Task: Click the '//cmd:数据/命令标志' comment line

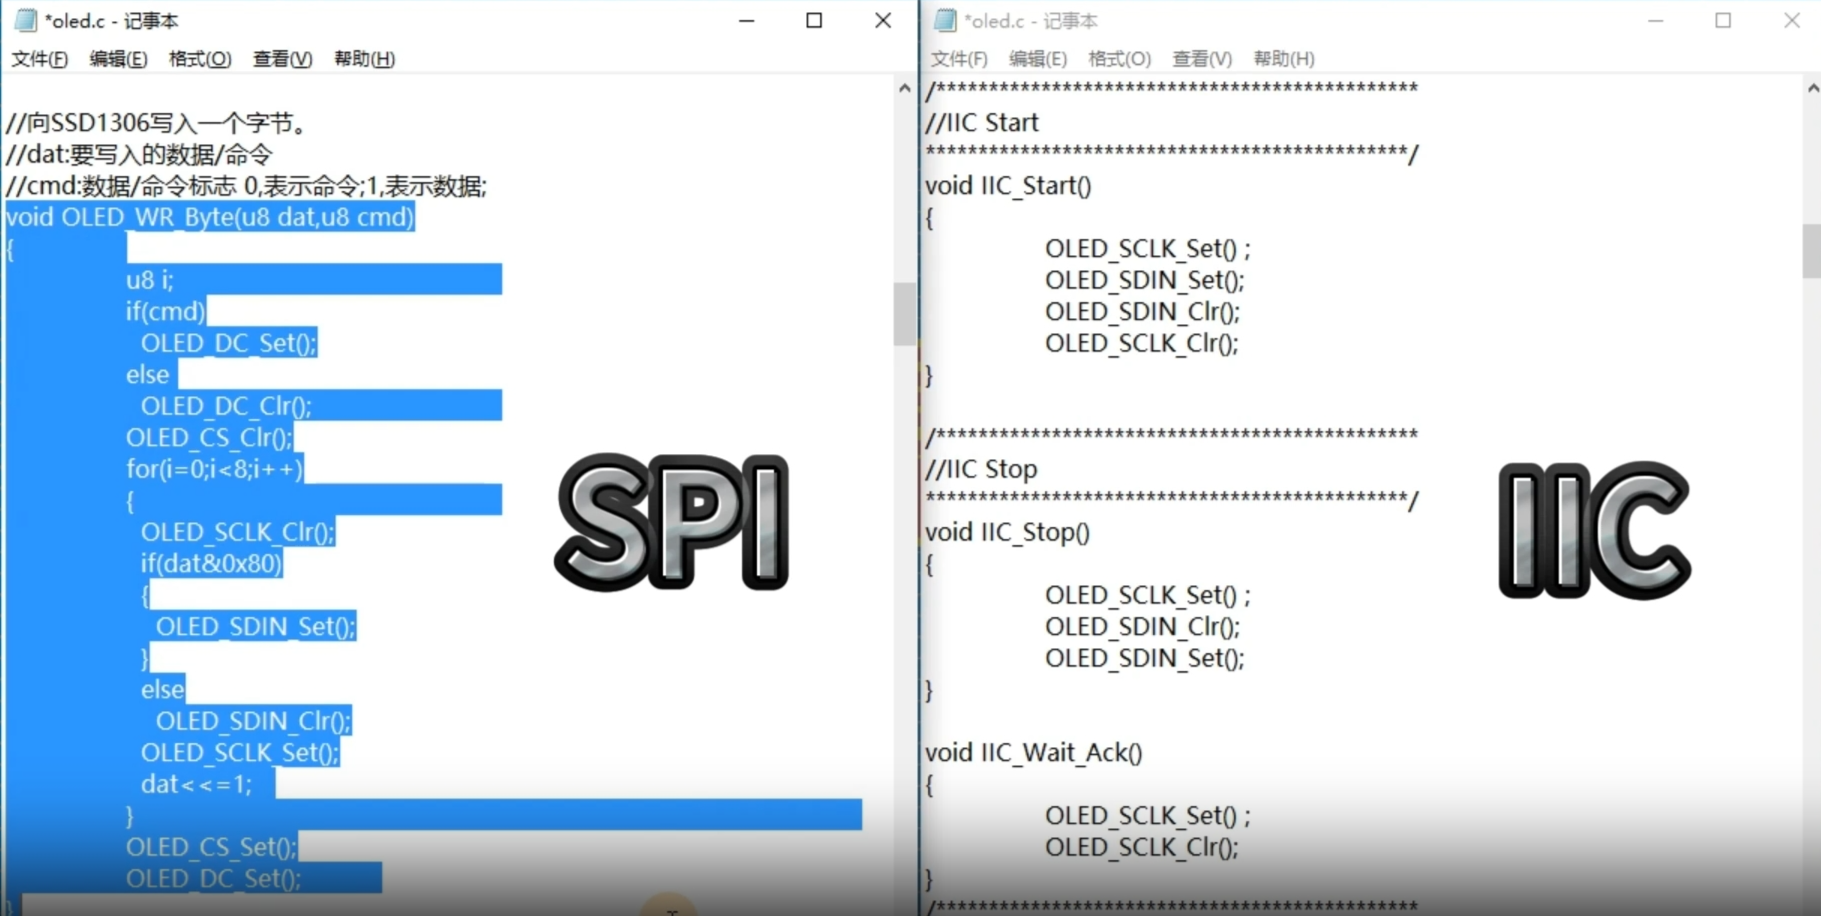Action: (x=246, y=186)
